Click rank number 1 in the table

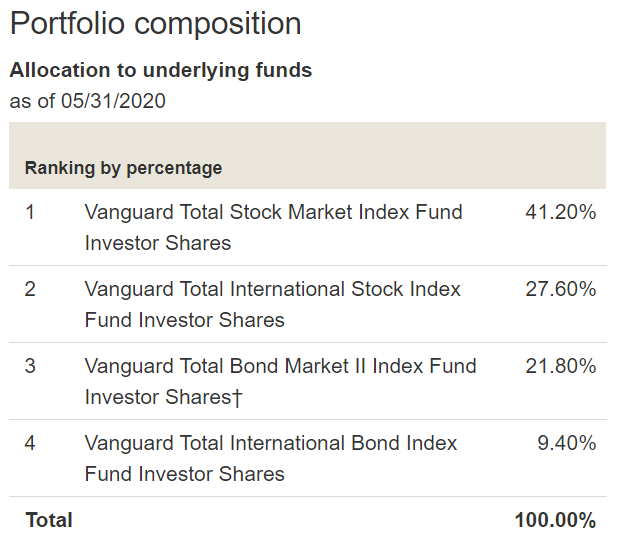[30, 212]
